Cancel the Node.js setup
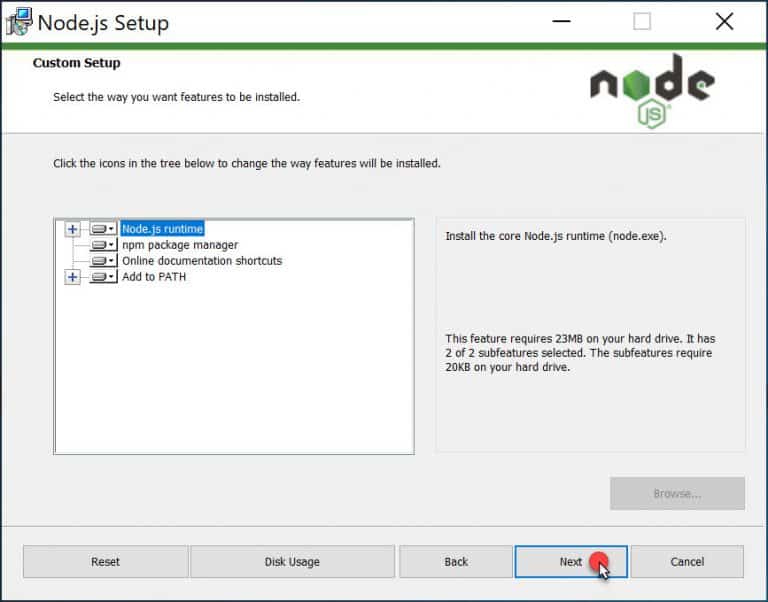 [687, 562]
